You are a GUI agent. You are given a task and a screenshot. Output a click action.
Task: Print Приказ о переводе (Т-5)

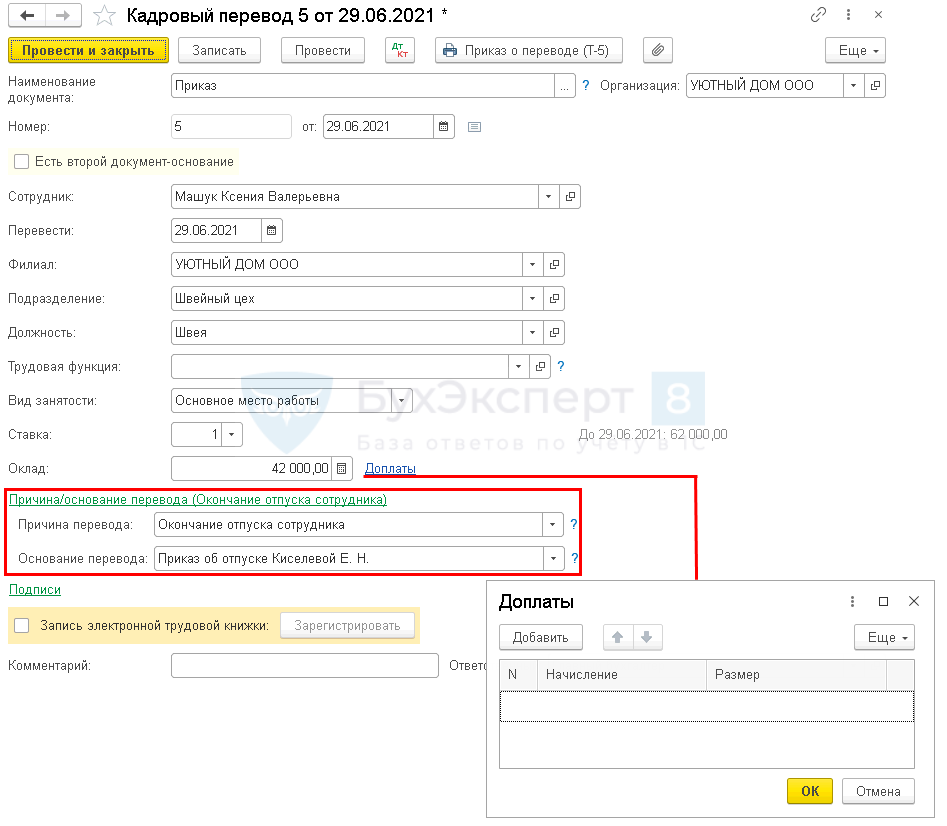[x=528, y=50]
